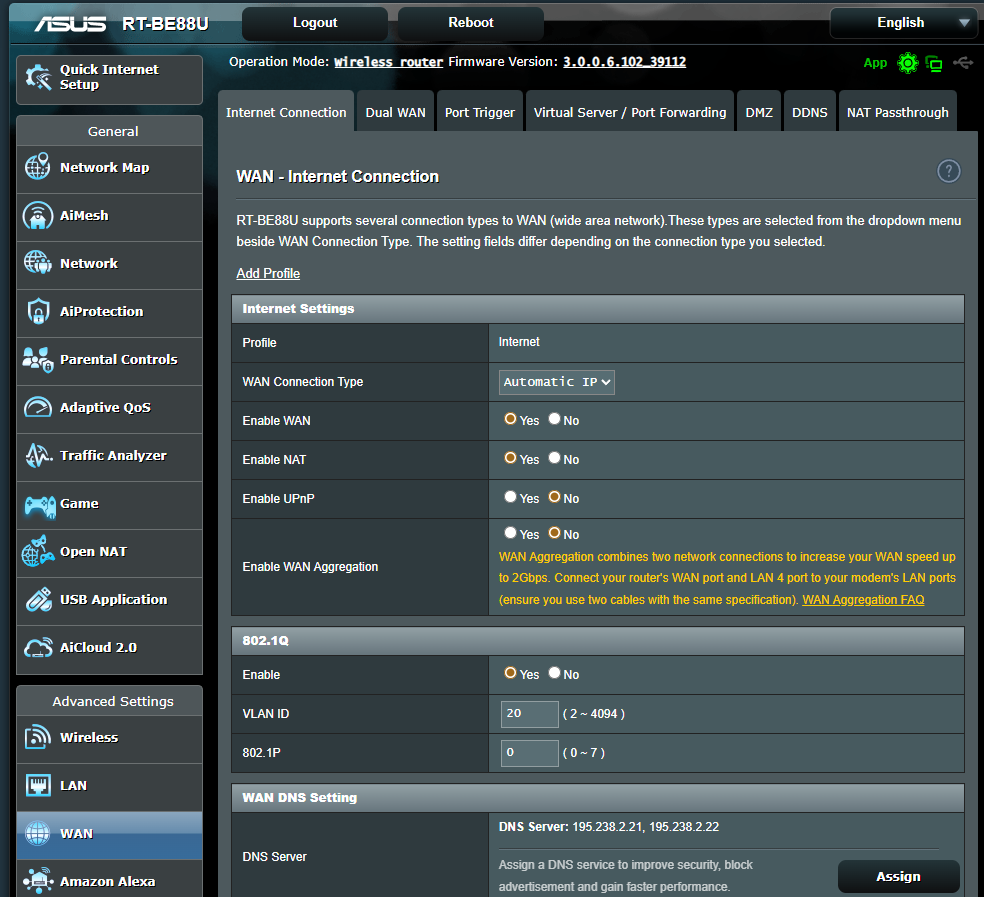Open the USB Application icon
The height and width of the screenshot is (897, 984).
coord(38,600)
